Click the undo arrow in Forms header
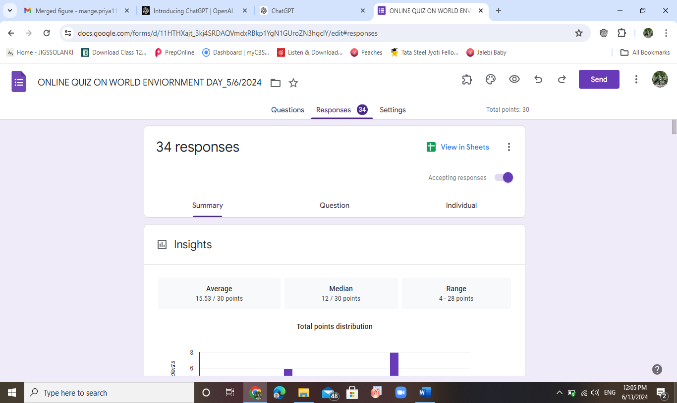The width and height of the screenshot is (677, 403). pyautogui.click(x=538, y=80)
